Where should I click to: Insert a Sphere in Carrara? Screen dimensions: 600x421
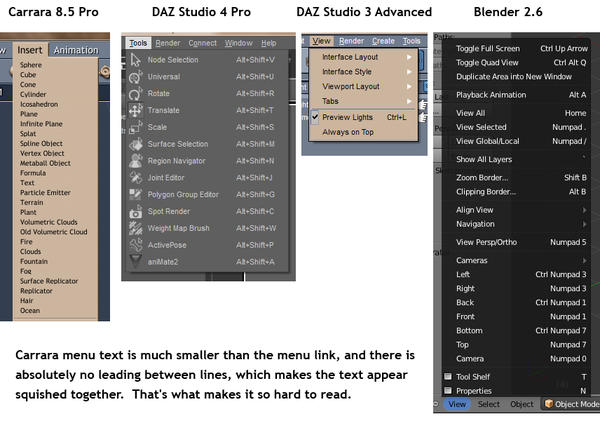(31, 65)
